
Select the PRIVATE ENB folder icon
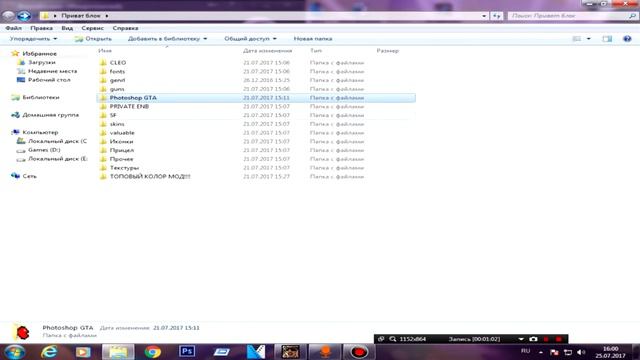(103, 107)
